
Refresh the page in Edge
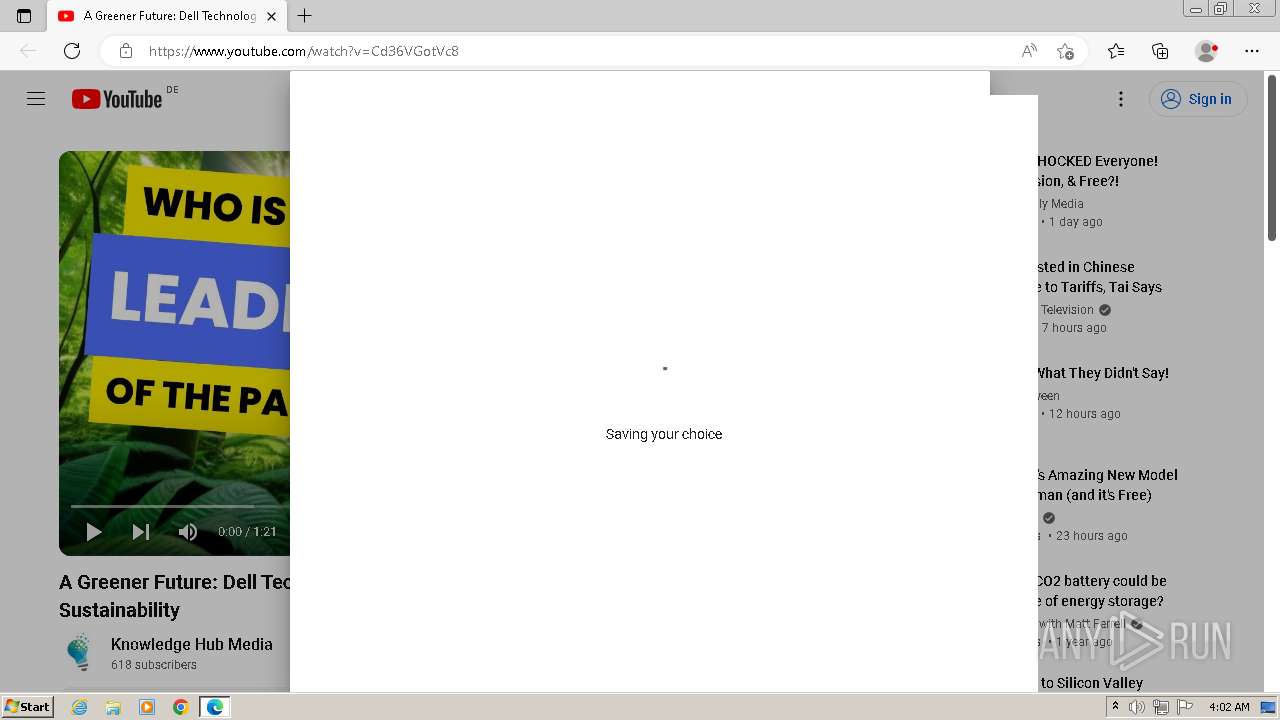click(x=72, y=51)
